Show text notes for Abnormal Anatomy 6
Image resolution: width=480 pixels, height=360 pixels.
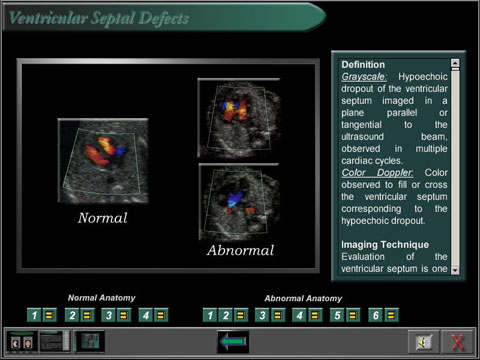[x=391, y=315]
